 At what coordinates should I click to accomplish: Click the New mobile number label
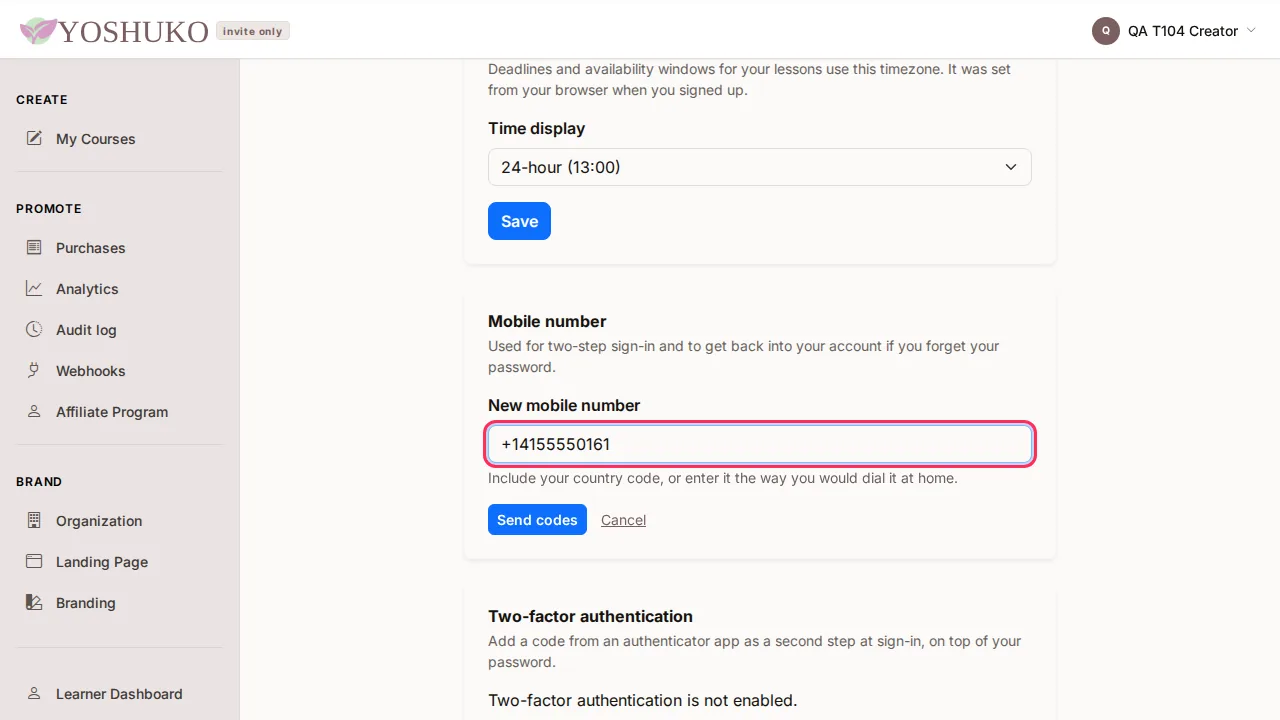[x=564, y=405]
